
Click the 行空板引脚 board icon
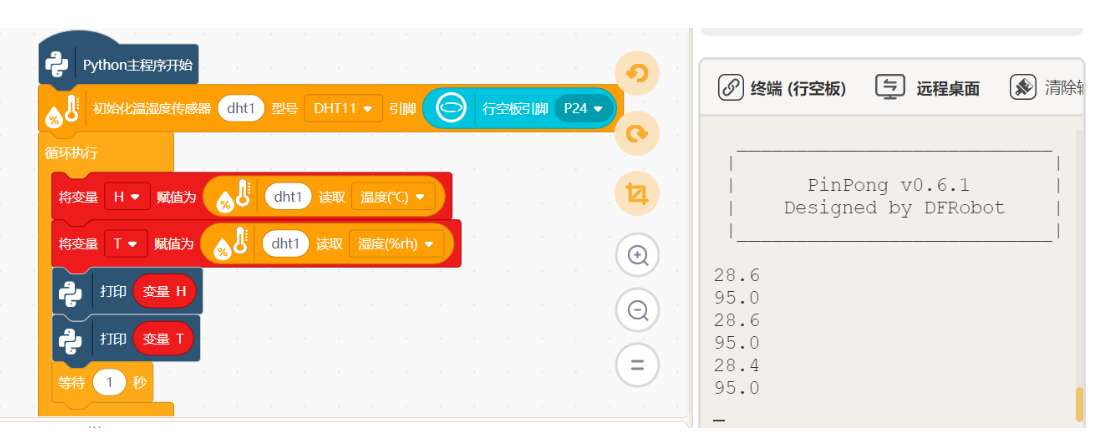[x=451, y=109]
